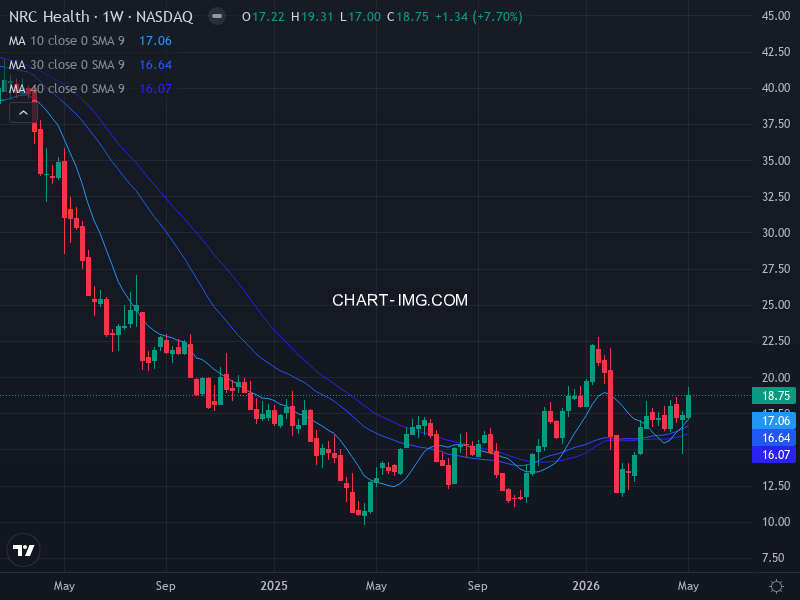
Task: Click the grey pill icon next to NASDAQ
Action: (217, 16)
